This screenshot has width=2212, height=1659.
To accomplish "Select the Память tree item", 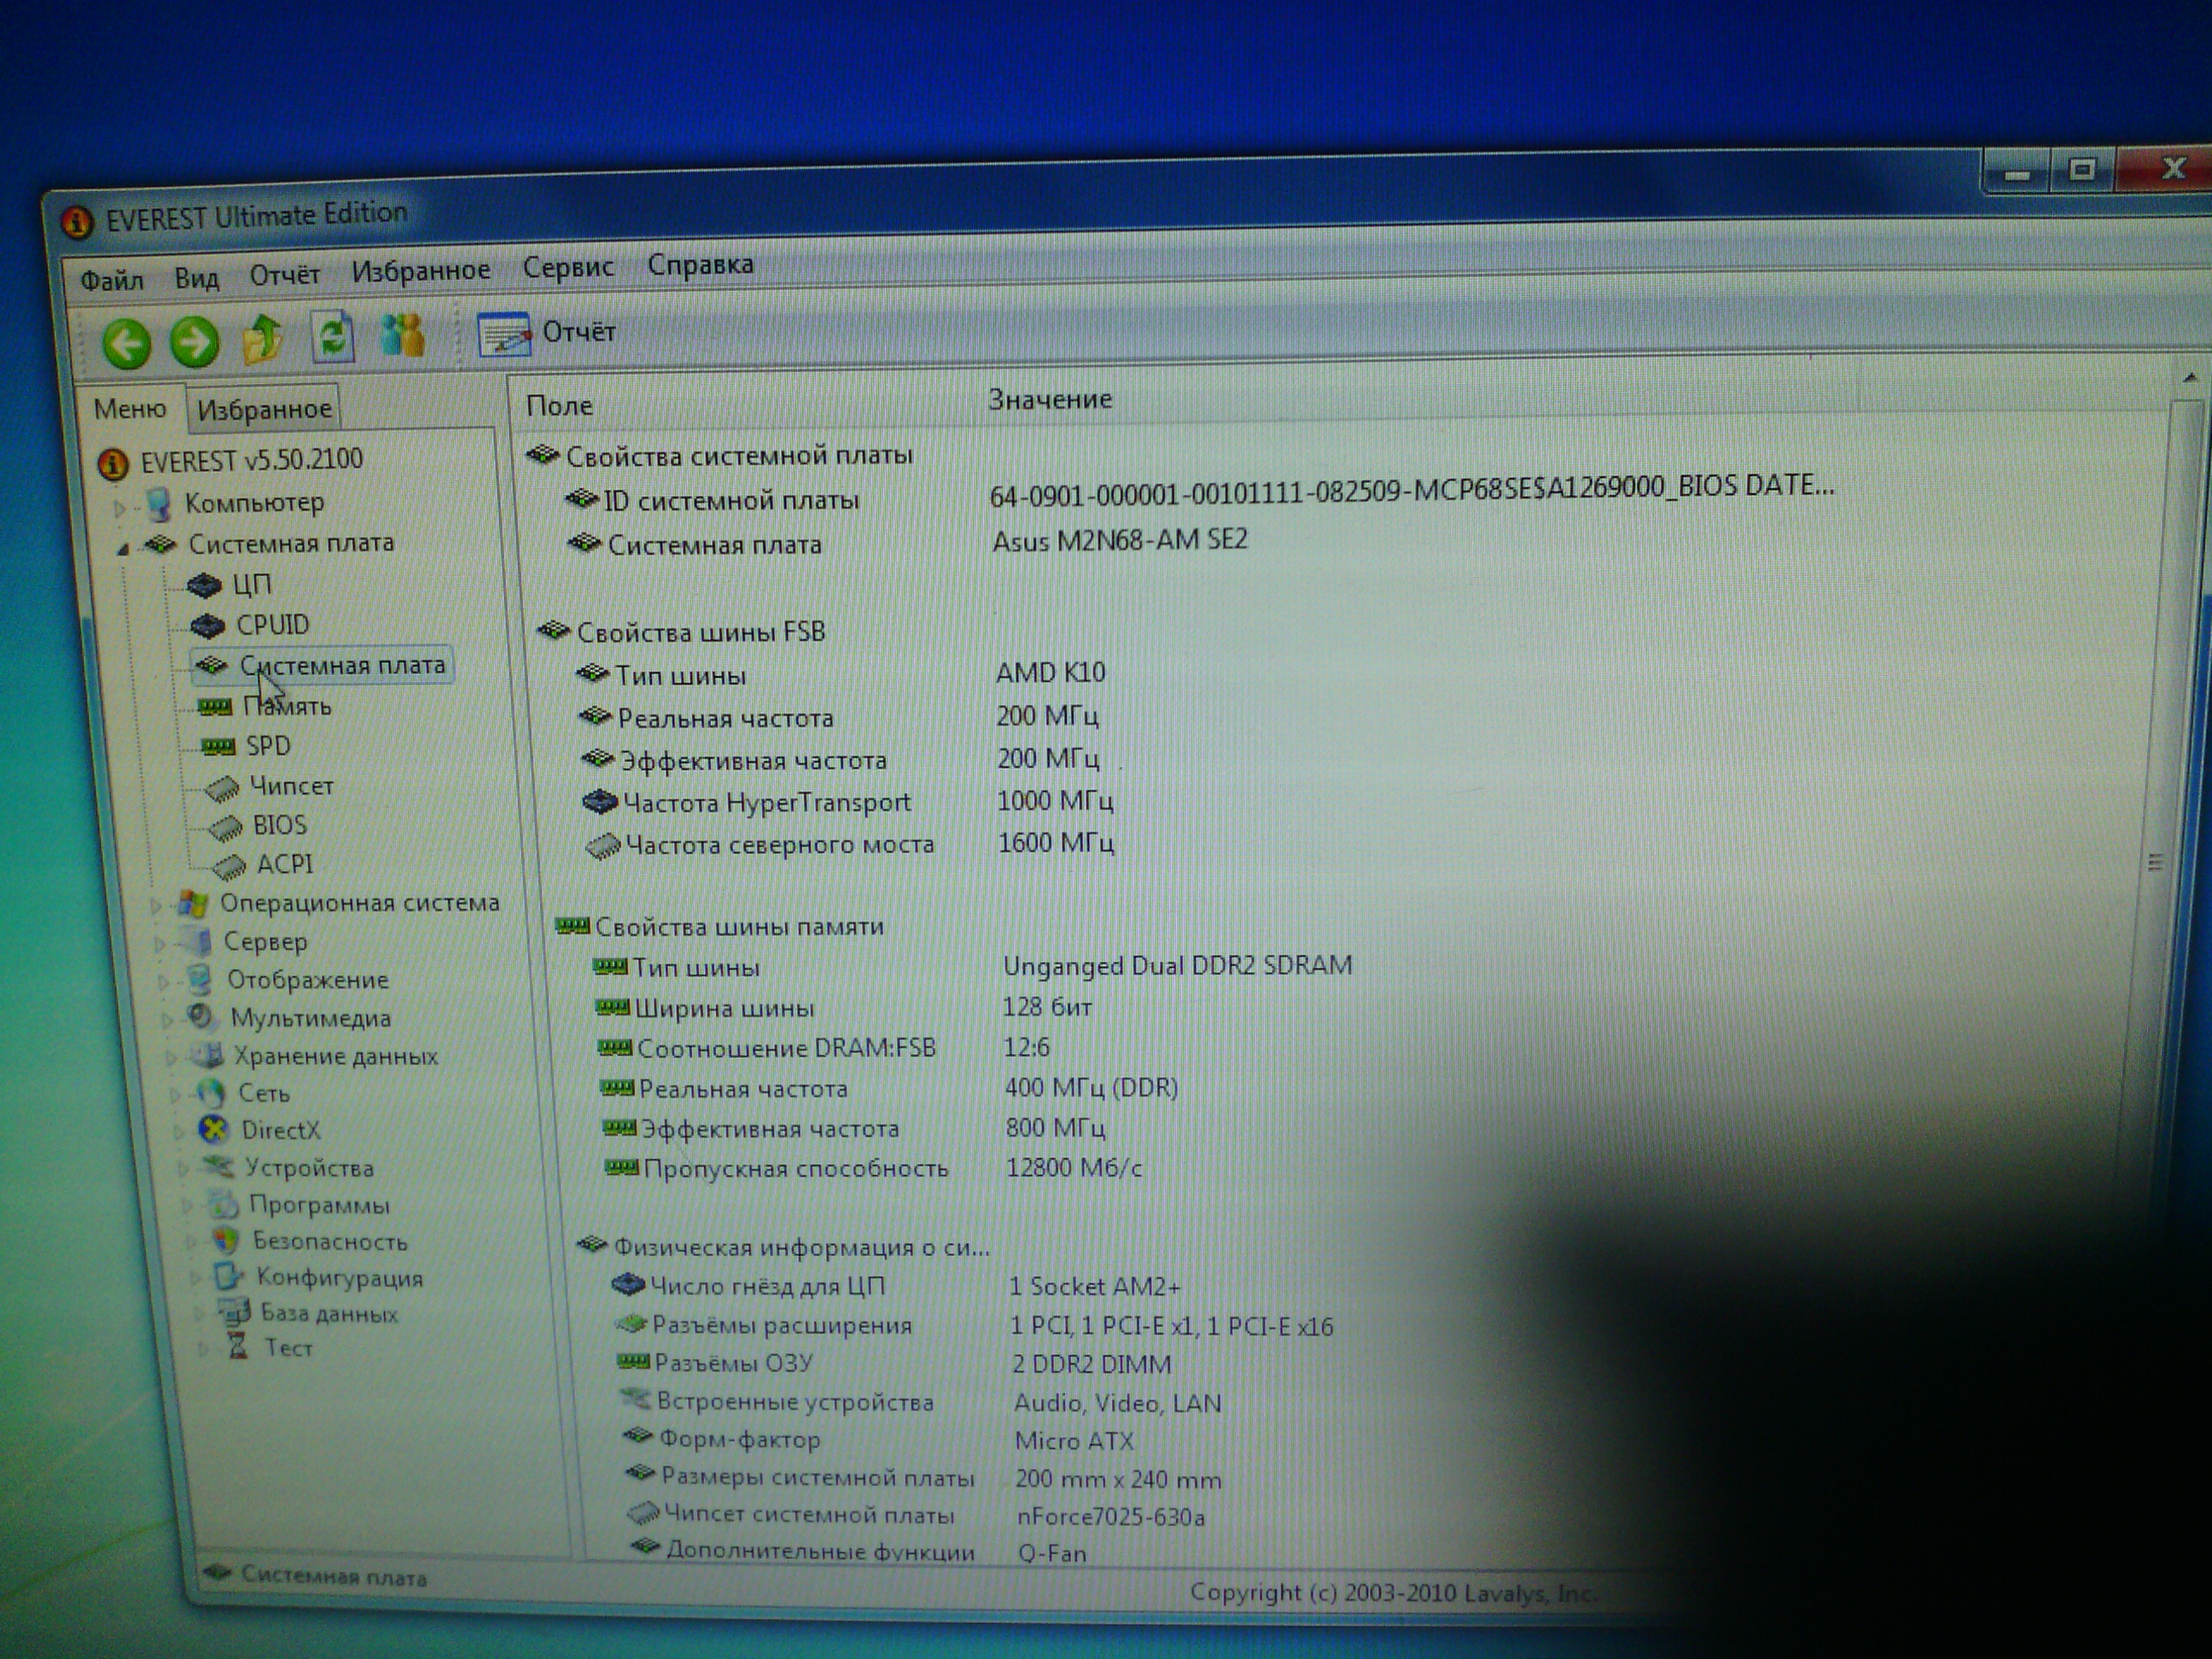I will point(288,706).
